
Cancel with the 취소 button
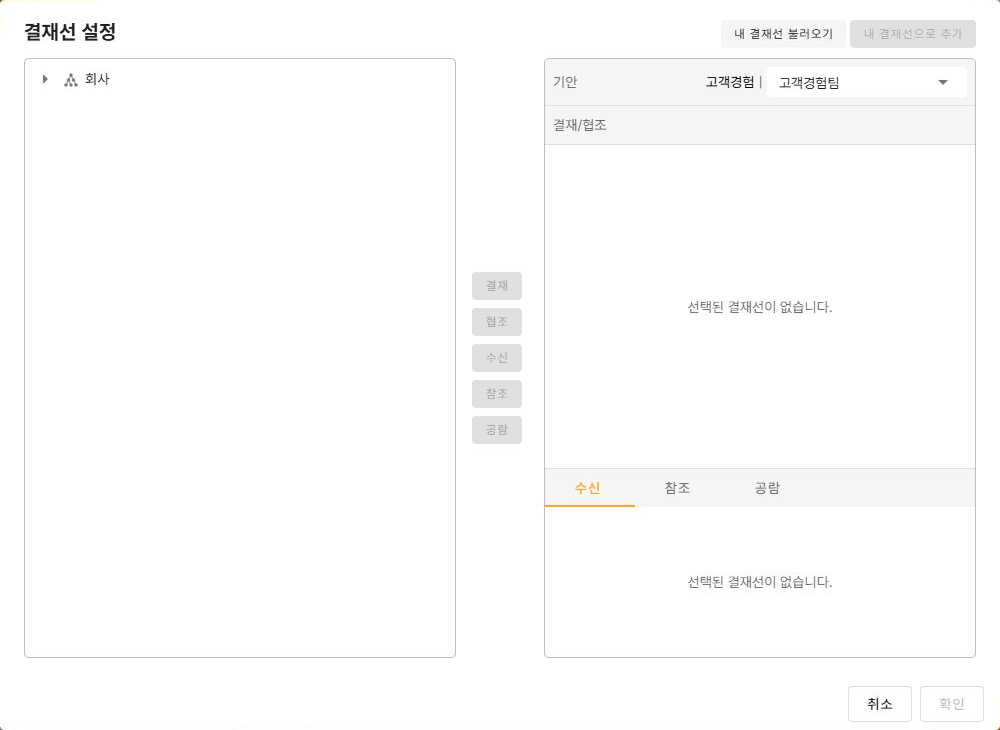coord(879,704)
